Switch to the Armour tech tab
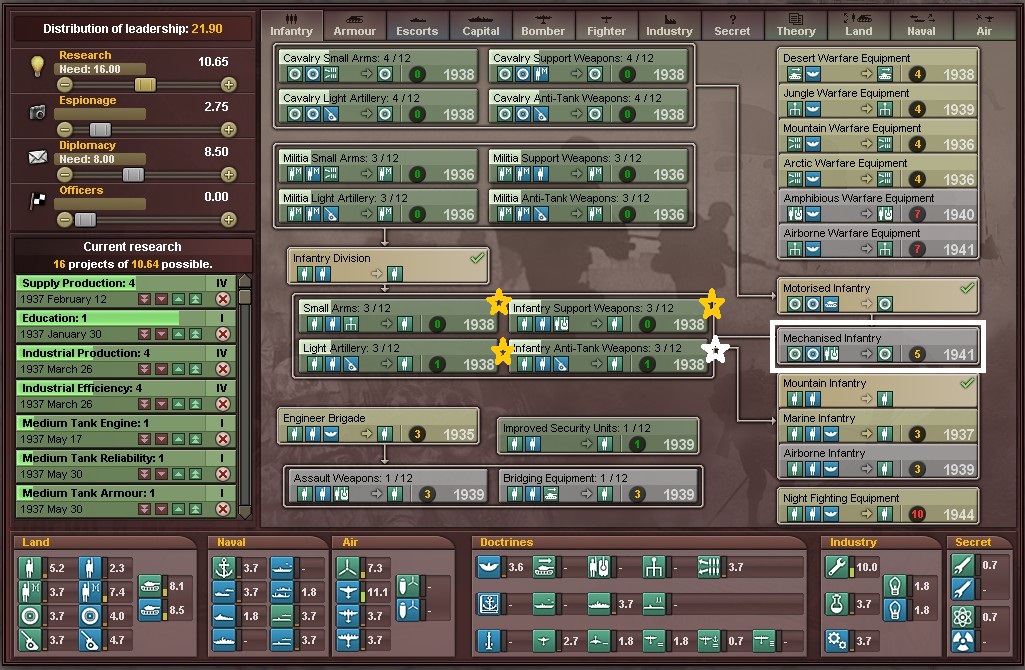The height and width of the screenshot is (670, 1025). coord(354,25)
